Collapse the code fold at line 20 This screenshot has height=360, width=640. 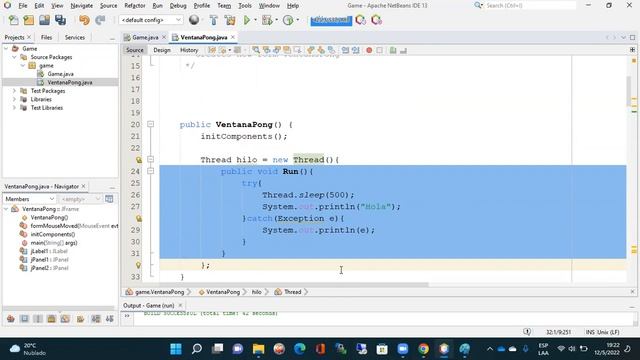click(x=151, y=124)
